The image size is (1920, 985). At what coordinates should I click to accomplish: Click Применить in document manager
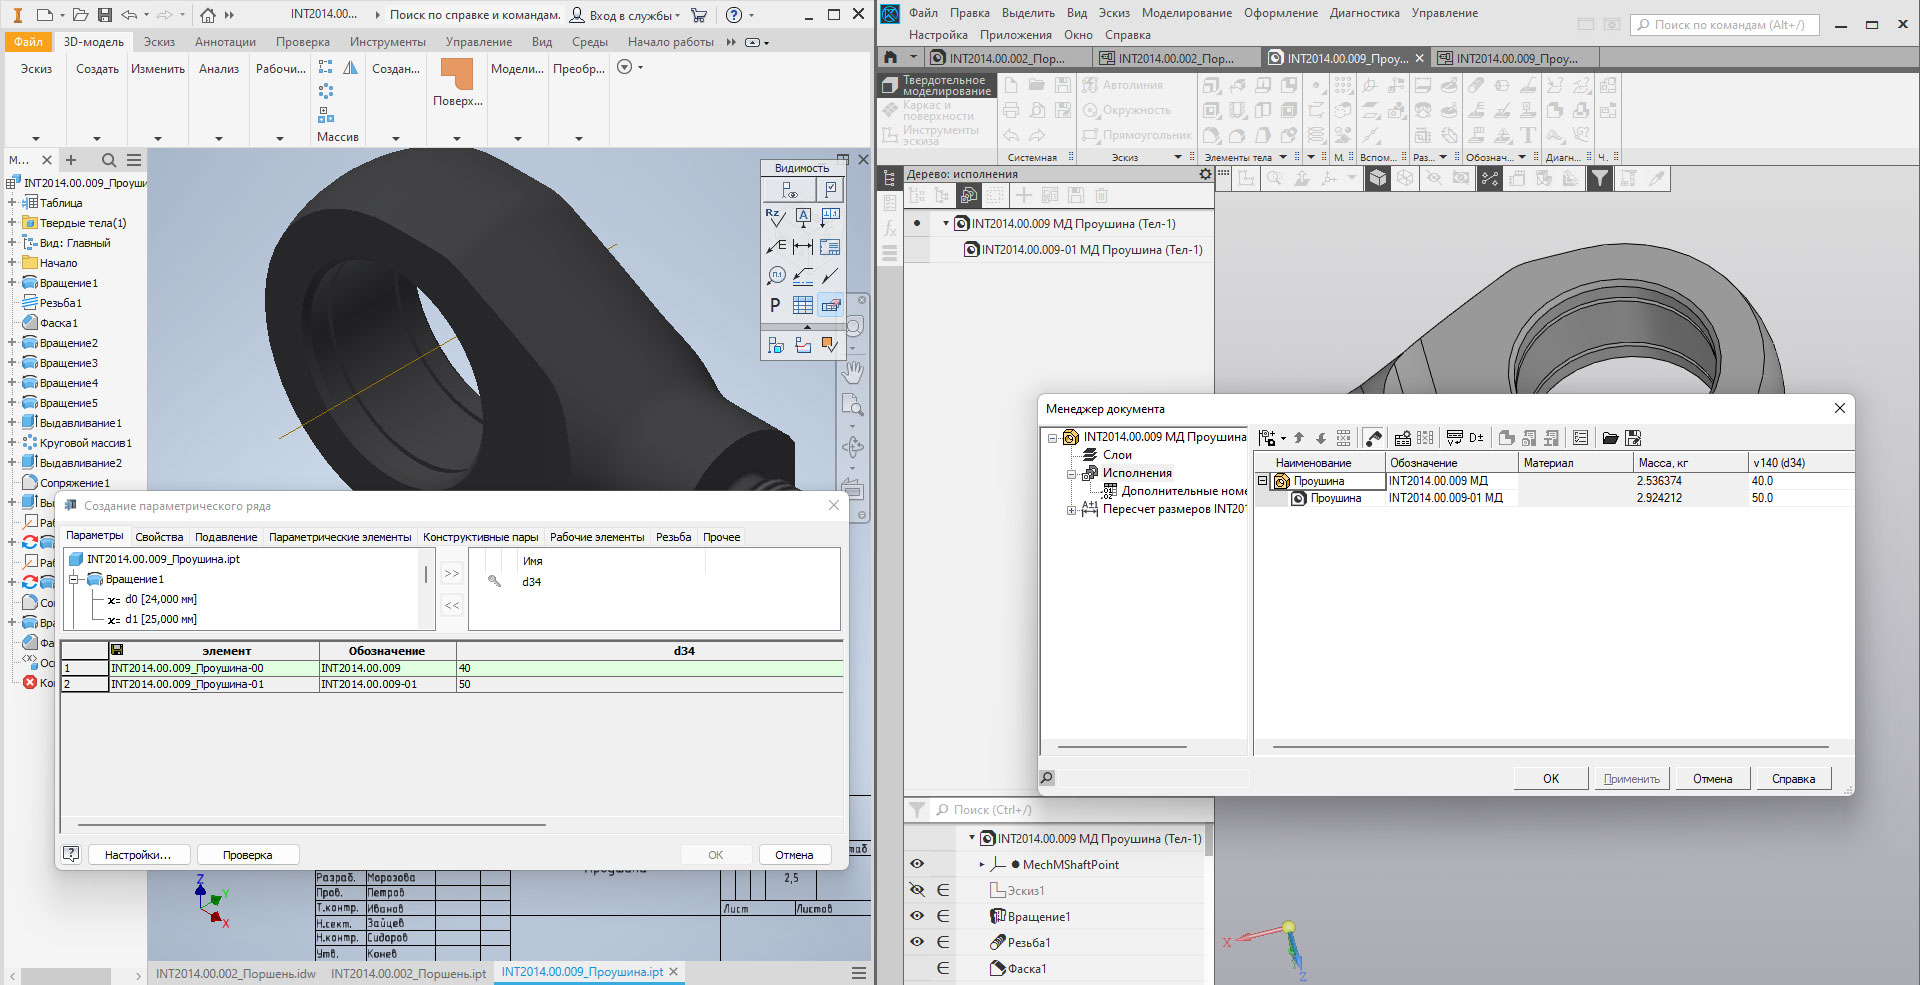point(1631,779)
